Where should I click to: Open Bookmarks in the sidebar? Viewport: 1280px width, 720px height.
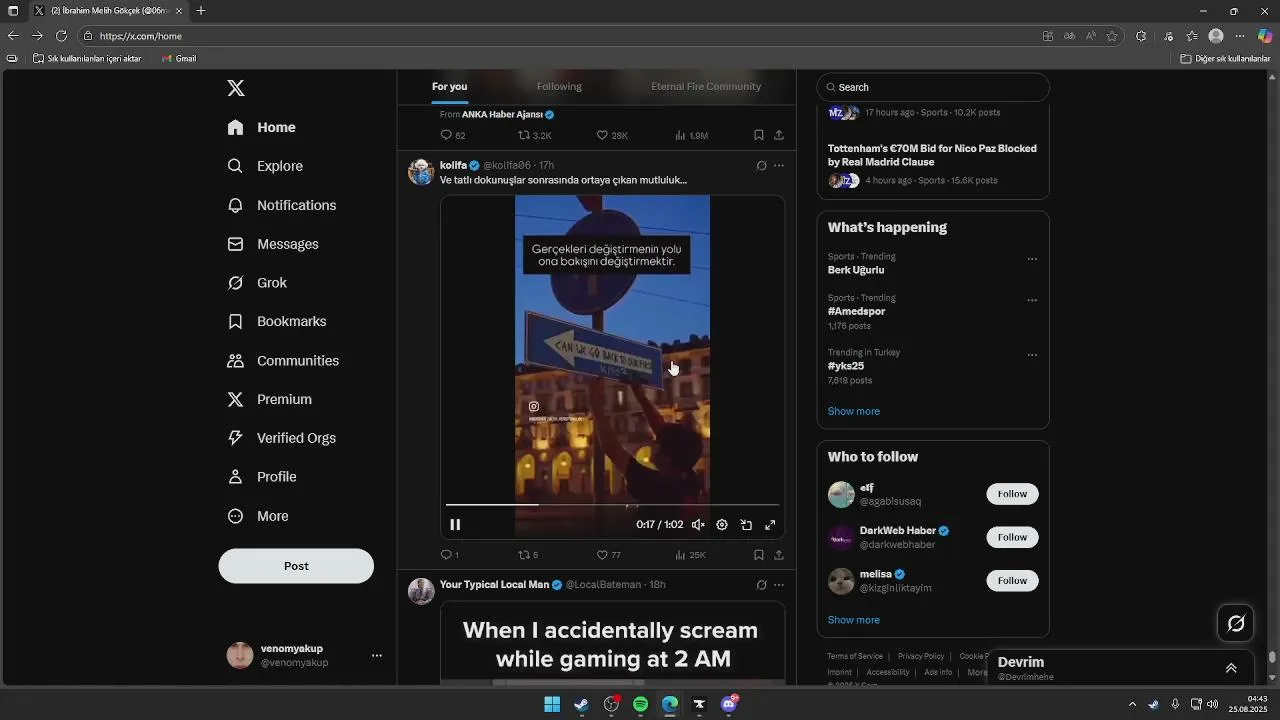point(277,322)
